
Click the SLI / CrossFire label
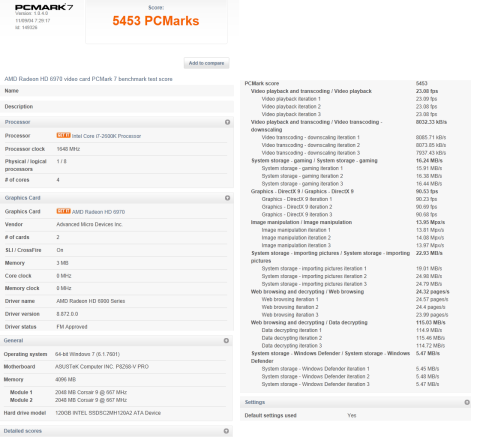tap(23, 250)
